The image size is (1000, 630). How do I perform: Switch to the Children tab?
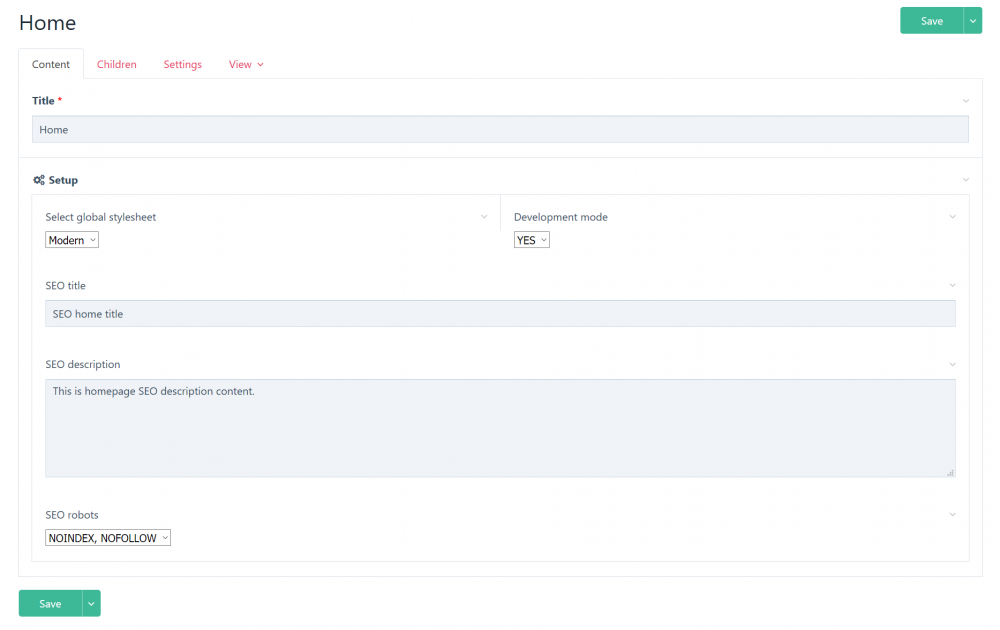[x=117, y=64]
